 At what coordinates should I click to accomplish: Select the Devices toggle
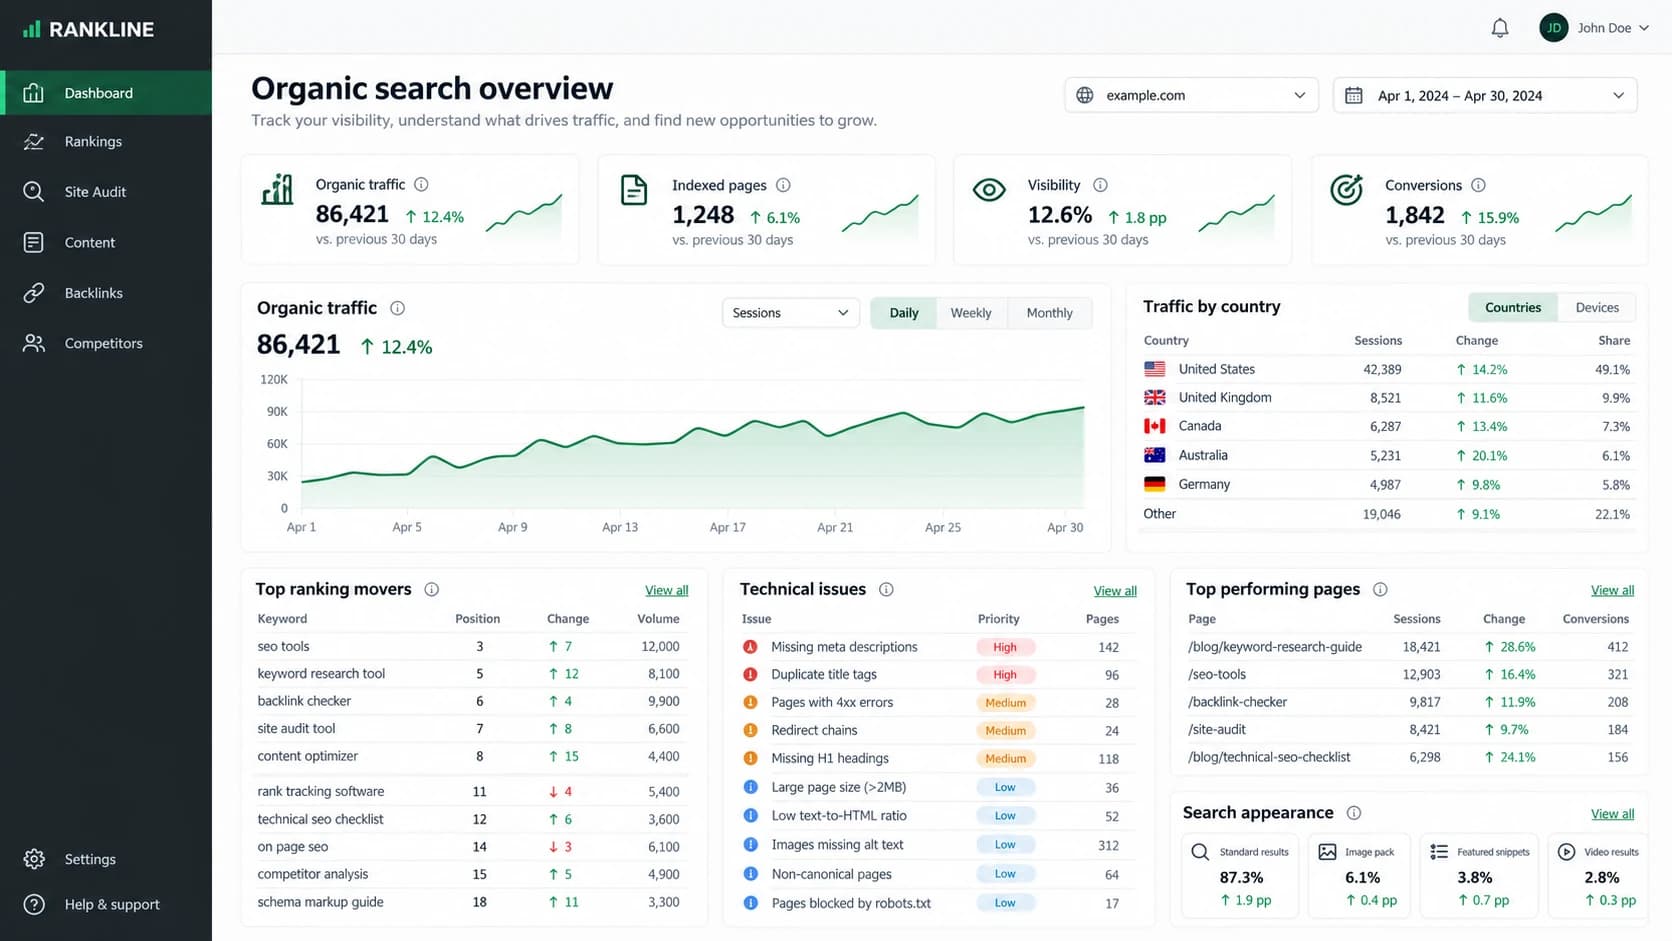(1597, 307)
